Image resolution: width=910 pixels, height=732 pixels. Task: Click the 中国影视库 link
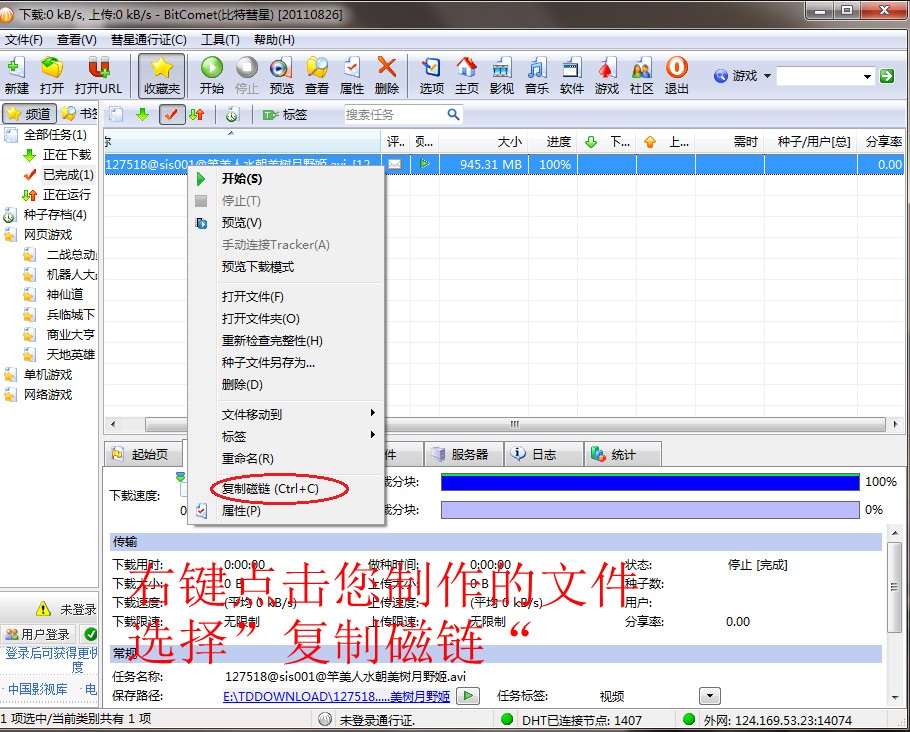(38, 689)
